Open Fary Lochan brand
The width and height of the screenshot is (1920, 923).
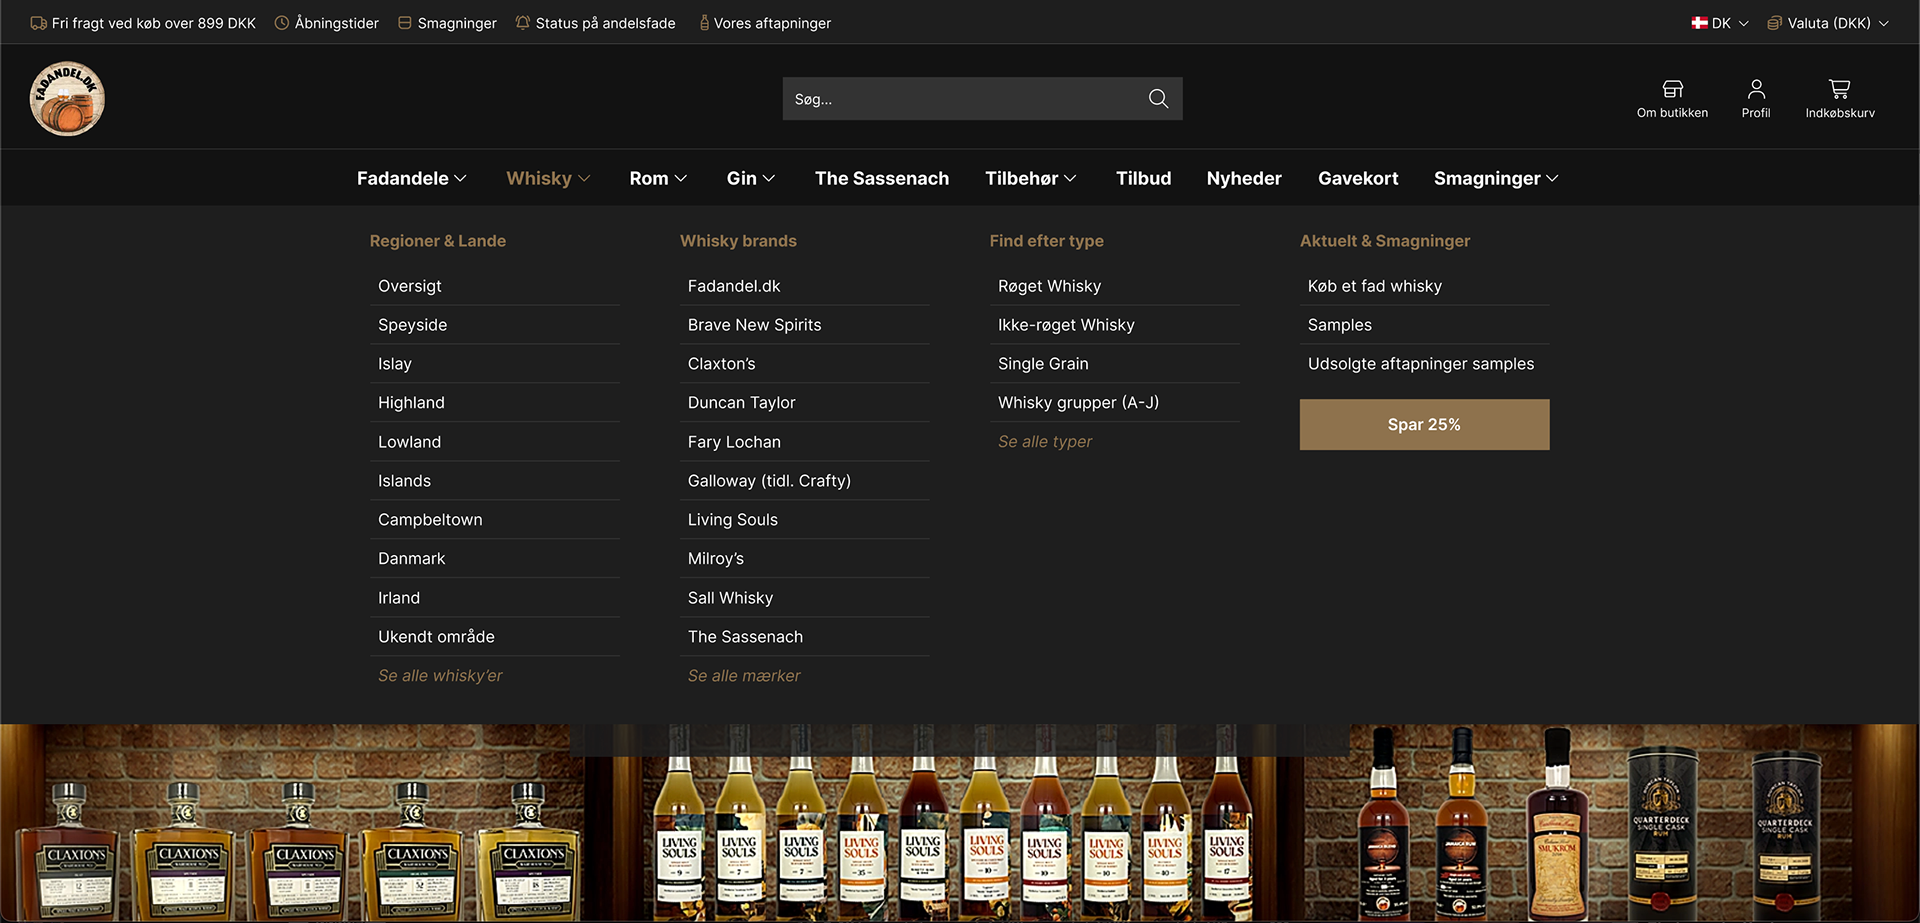point(805,442)
